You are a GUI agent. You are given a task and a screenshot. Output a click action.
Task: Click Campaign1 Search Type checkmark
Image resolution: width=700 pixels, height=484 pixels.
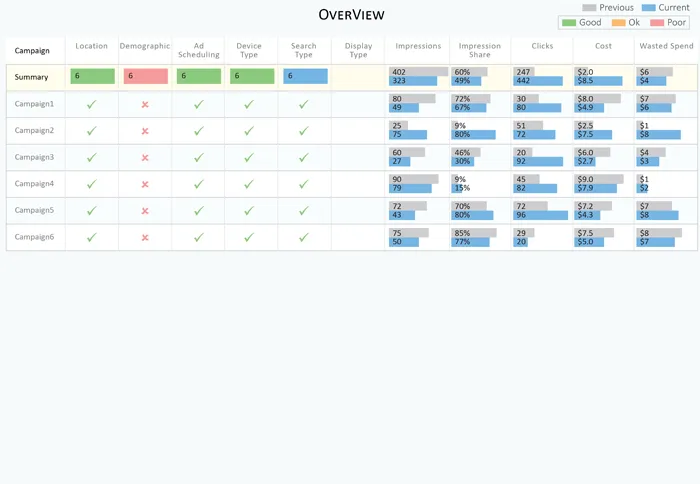coord(304,104)
